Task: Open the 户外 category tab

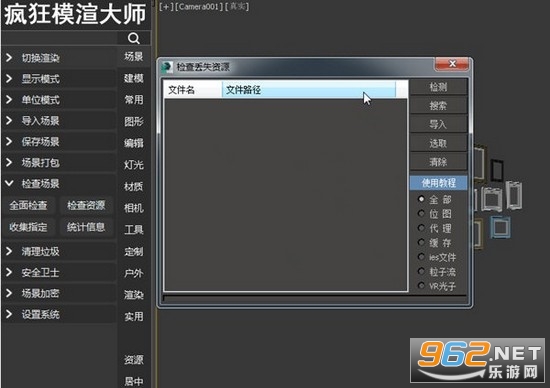Action: (x=134, y=273)
